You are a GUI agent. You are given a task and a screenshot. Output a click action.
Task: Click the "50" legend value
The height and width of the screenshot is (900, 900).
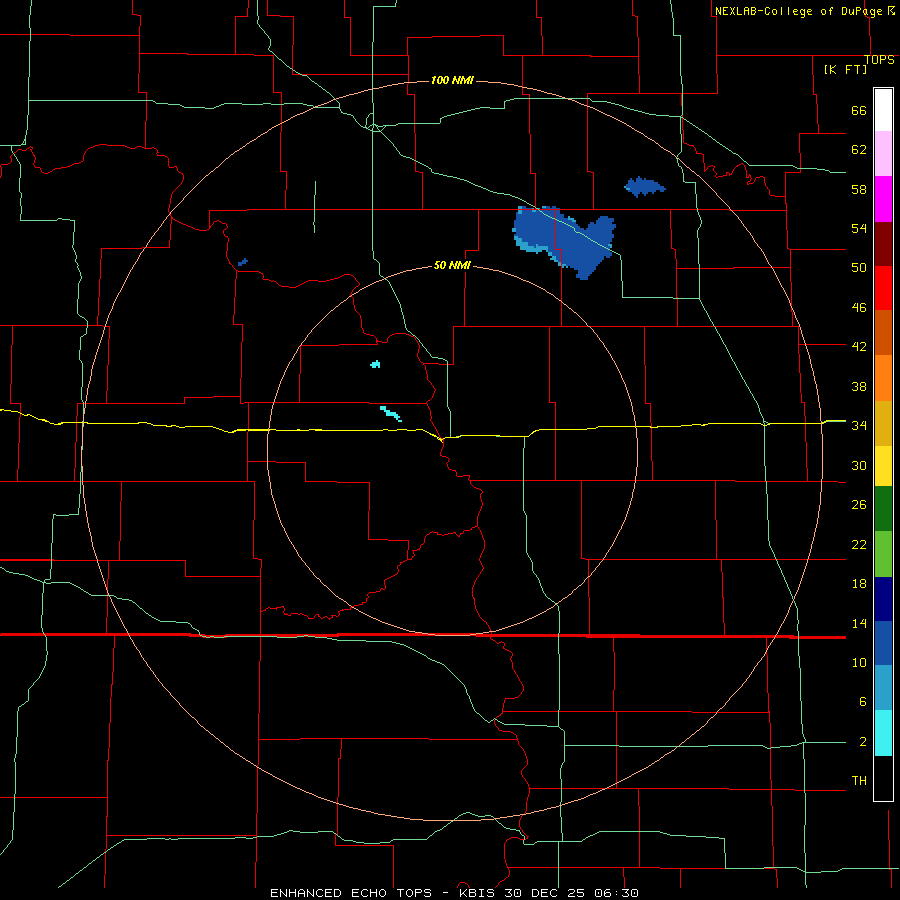click(x=859, y=268)
